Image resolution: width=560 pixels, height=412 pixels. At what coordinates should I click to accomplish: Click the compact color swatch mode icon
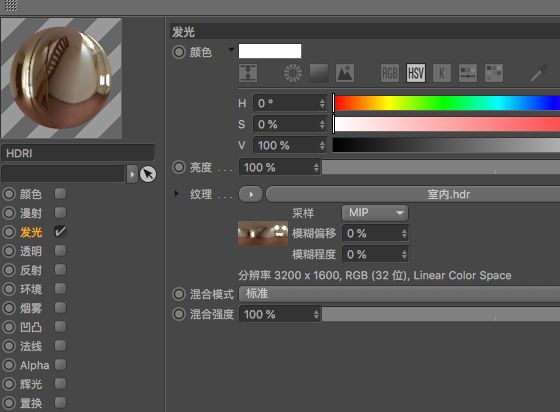[248, 73]
